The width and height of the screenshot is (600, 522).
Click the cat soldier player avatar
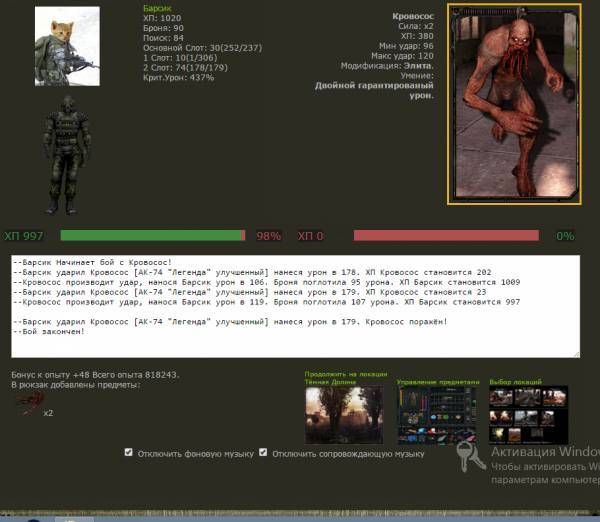(67, 46)
